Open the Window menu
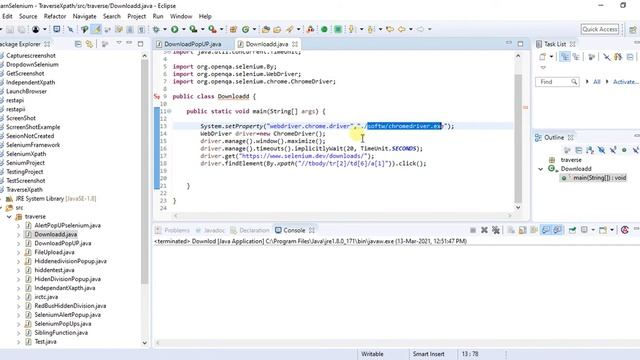640x360 pixels. pos(181,16)
